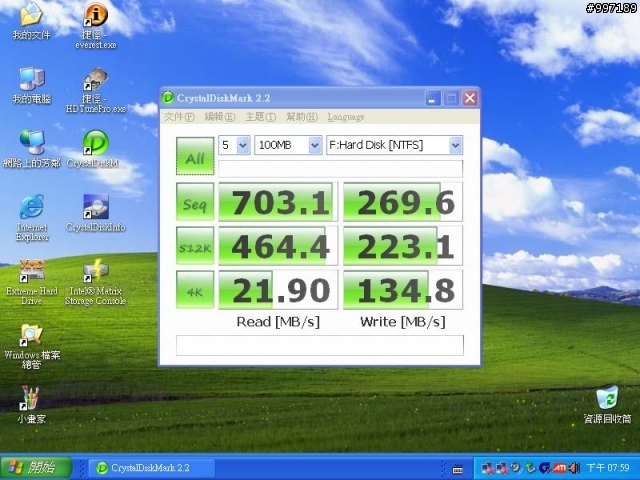Click the Gigabyte G tray icon
Viewport: 640px width, 480px height.
[544, 468]
